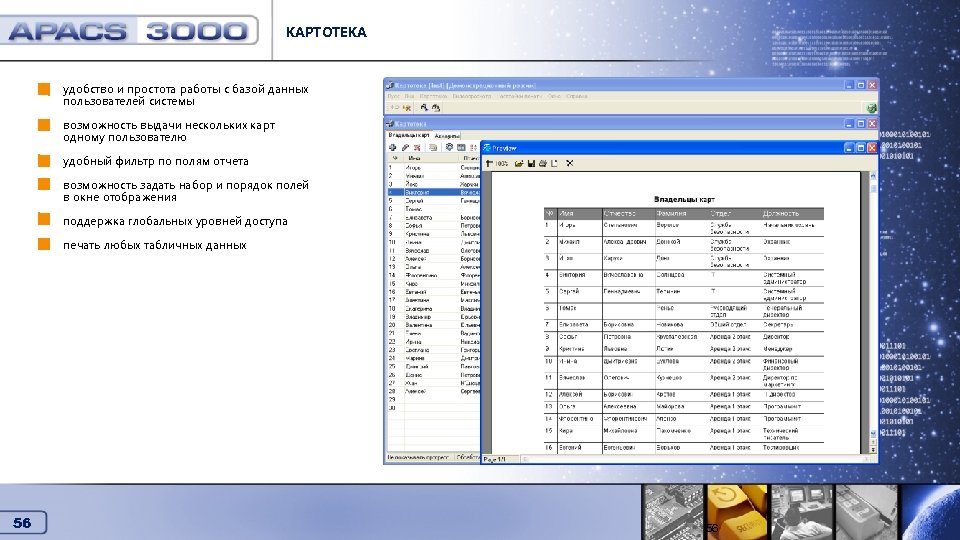Click Технический писатель cell in preview row 15

[x=781, y=434]
